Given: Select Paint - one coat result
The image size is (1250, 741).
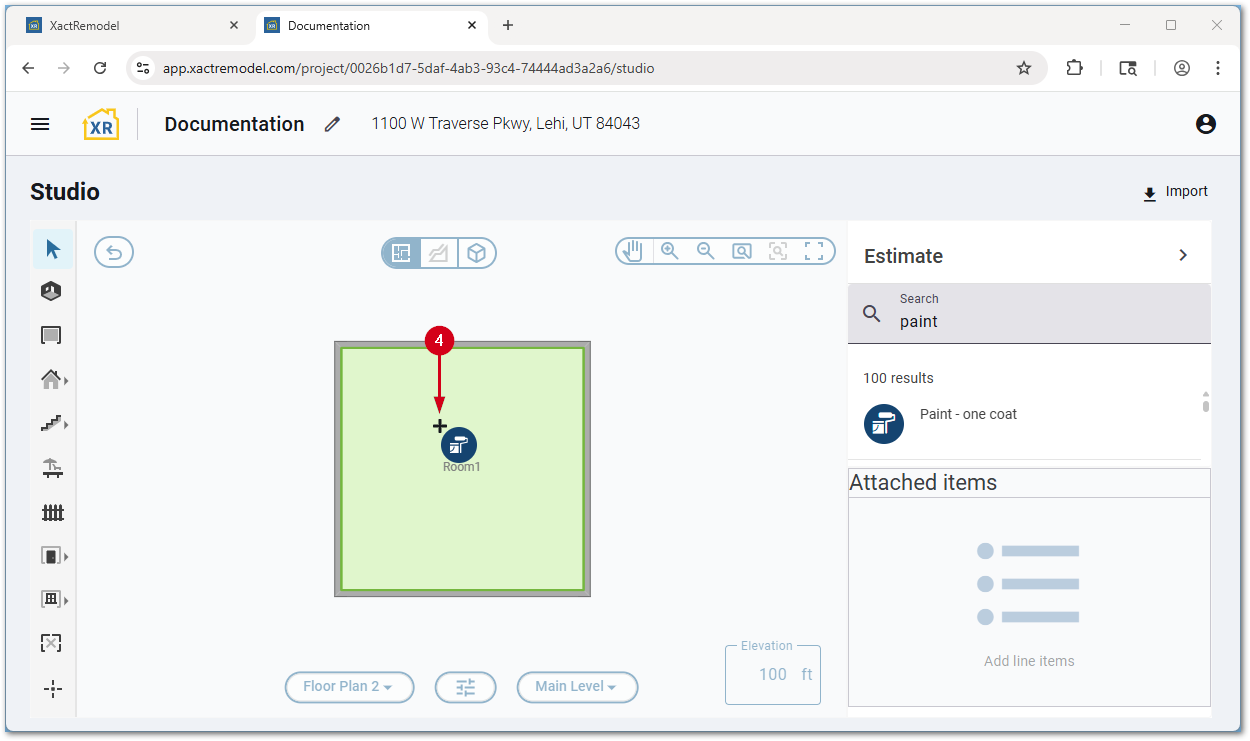Looking at the screenshot, I should point(967,415).
